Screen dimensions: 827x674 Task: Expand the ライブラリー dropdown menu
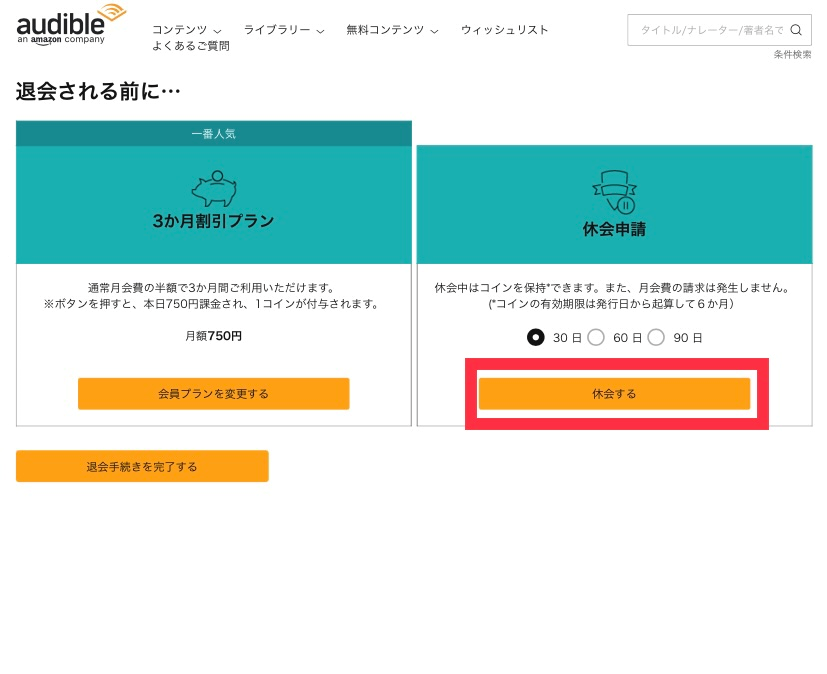point(284,30)
